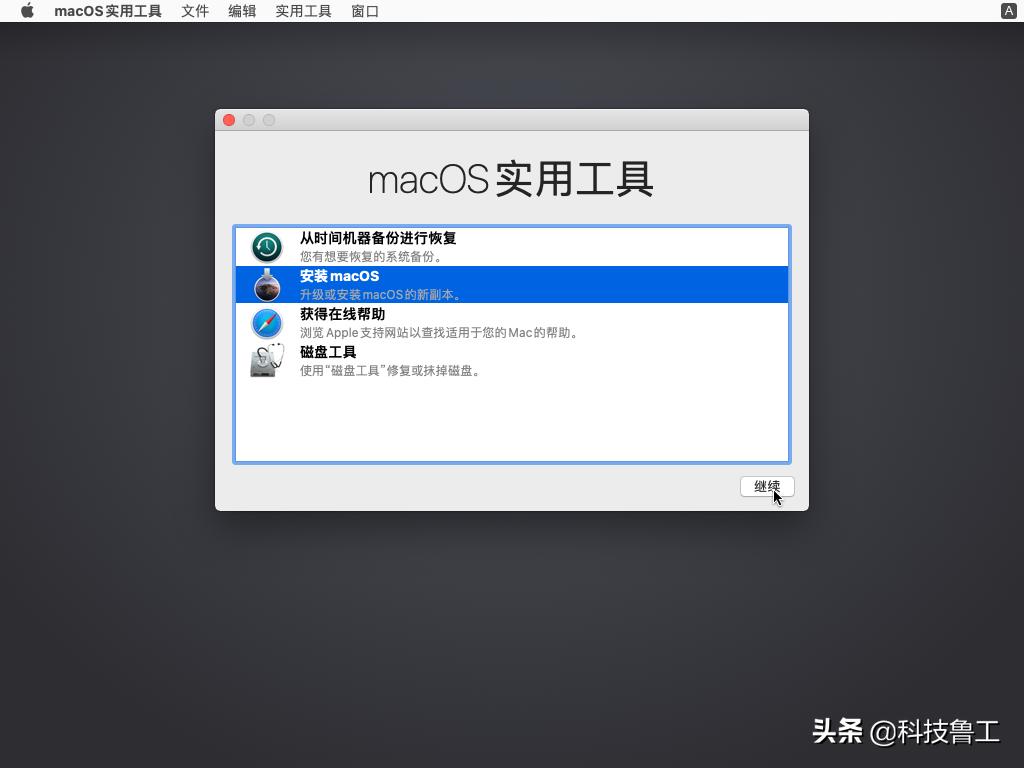The image size is (1024, 768).
Task: Click the 磁盘工具 disk with stethoscope icon
Action: (266, 359)
